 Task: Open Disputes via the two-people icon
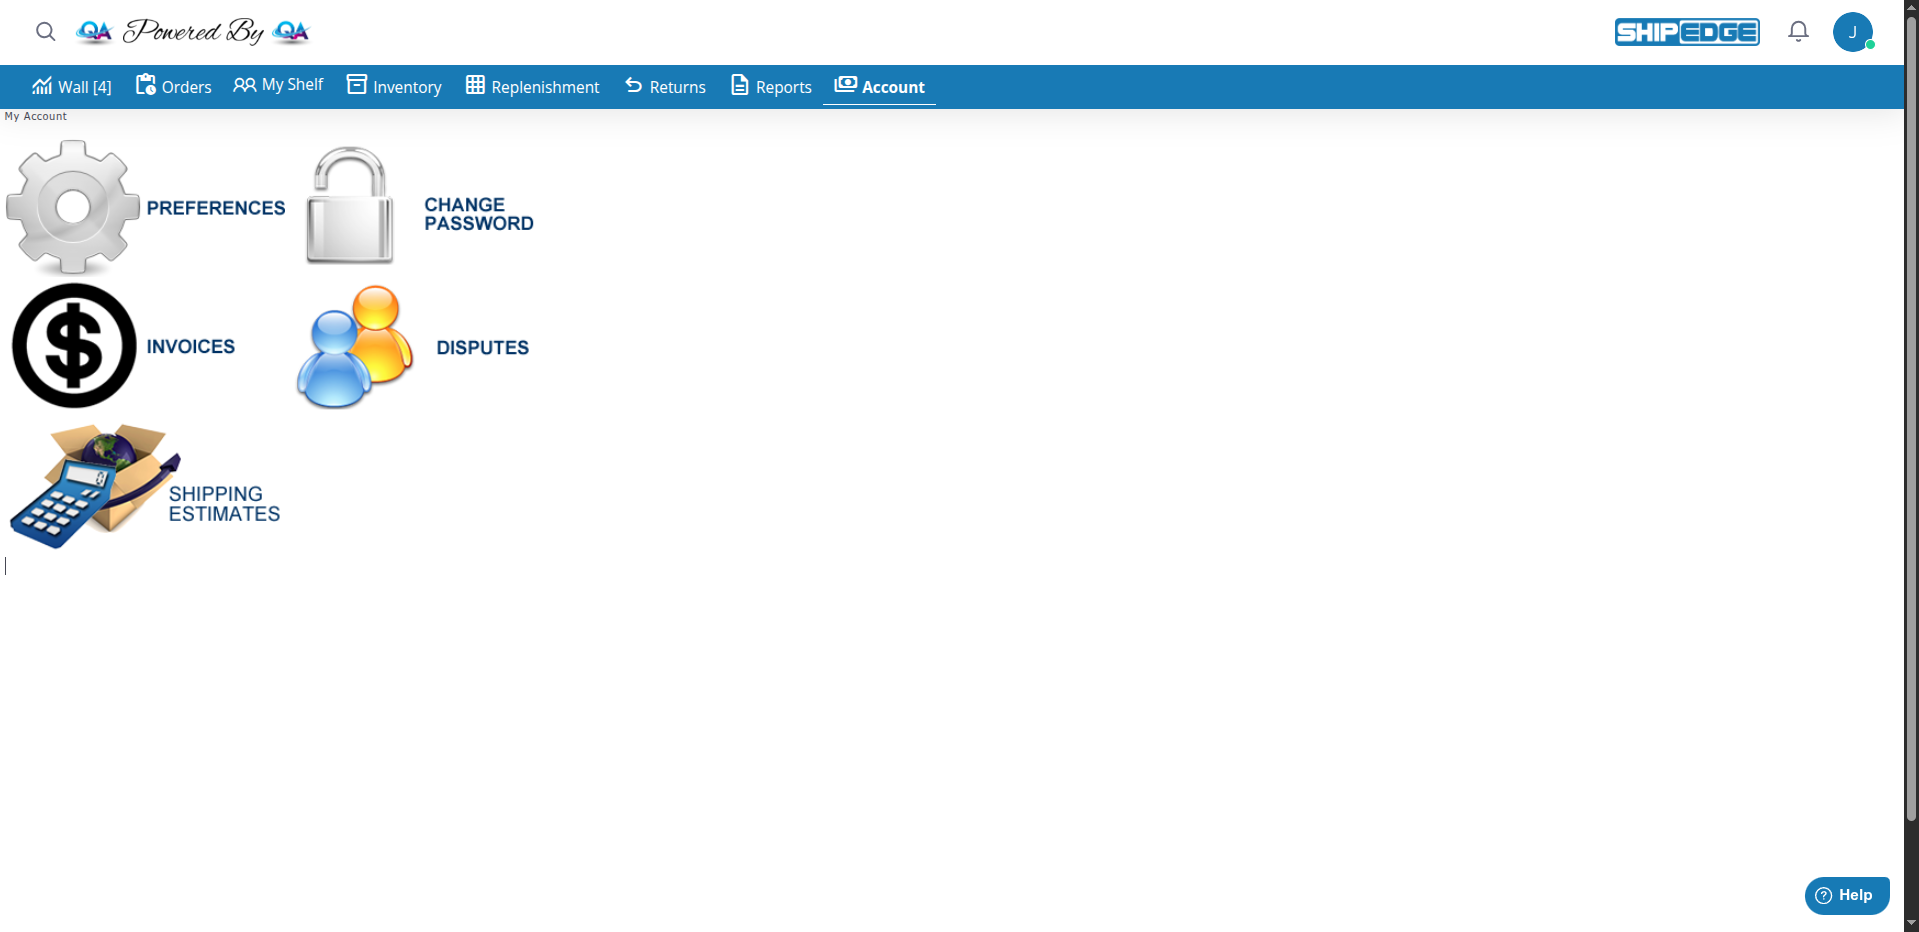pyautogui.click(x=353, y=345)
